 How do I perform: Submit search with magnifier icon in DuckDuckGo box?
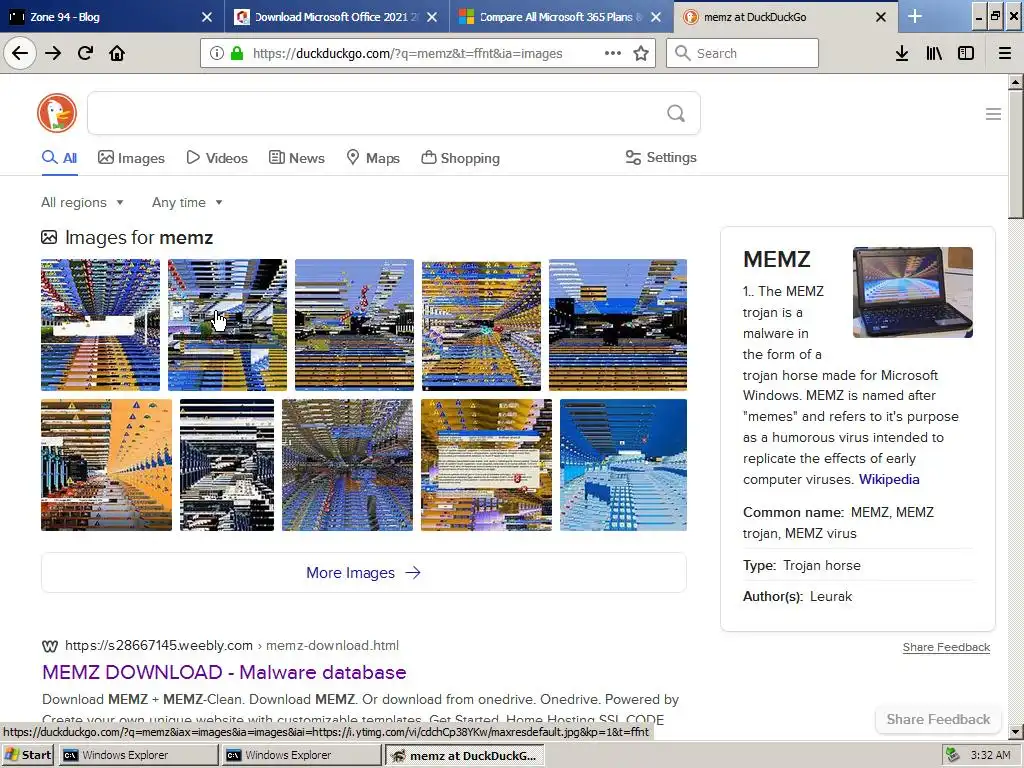[676, 113]
